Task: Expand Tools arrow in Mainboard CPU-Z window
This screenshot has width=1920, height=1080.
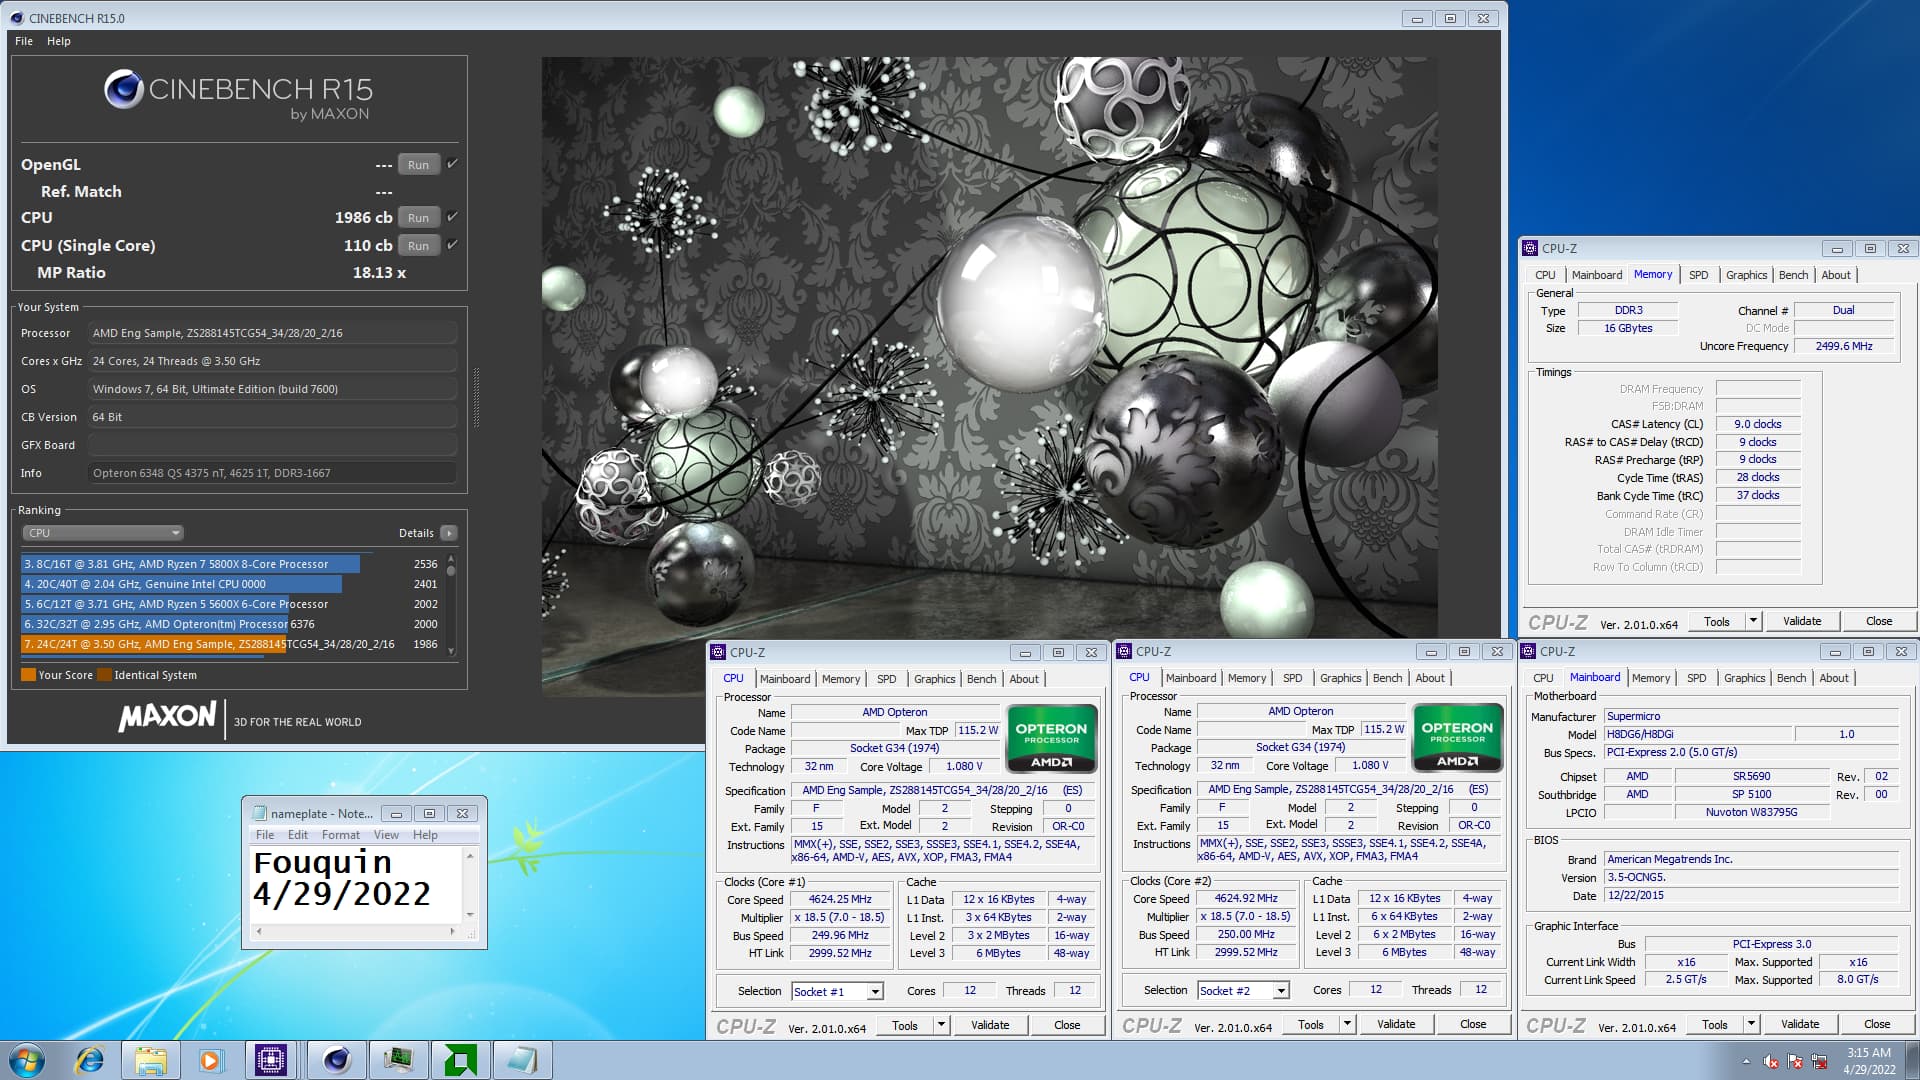Action: coord(1751,1024)
